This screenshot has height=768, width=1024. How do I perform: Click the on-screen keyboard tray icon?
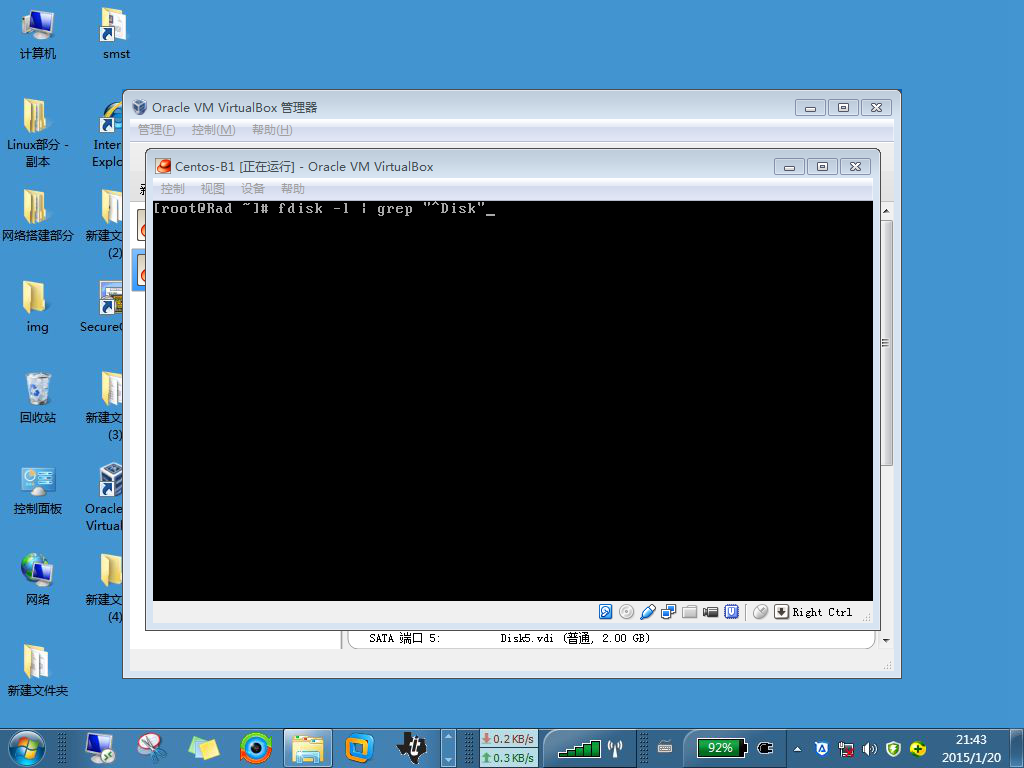[x=665, y=748]
